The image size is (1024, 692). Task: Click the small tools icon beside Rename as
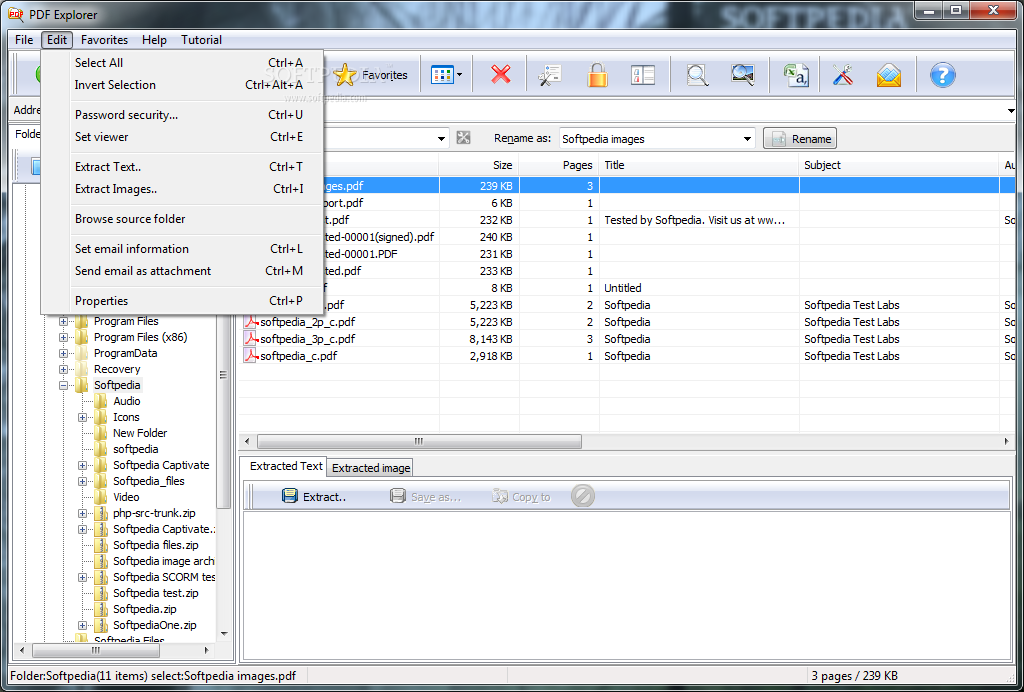pyautogui.click(x=464, y=138)
